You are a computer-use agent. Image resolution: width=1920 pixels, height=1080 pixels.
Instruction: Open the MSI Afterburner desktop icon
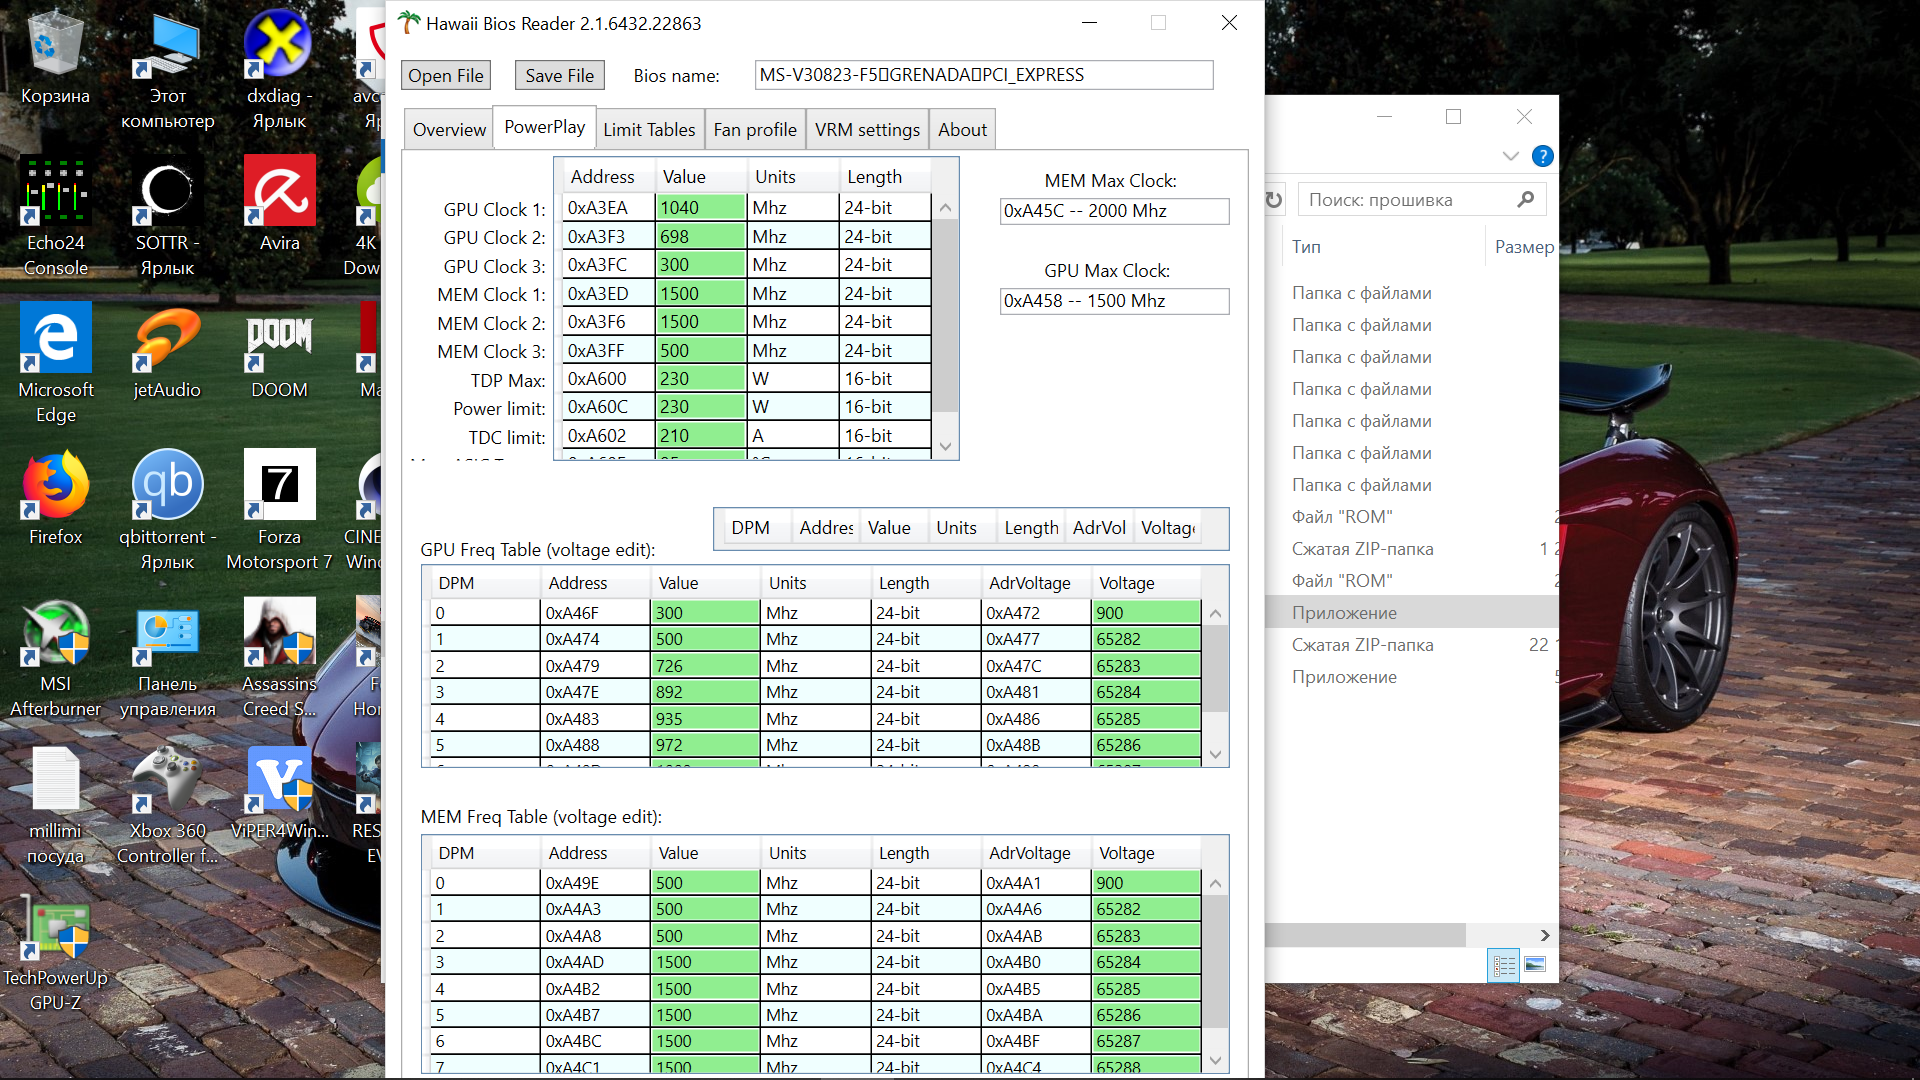tap(55, 634)
